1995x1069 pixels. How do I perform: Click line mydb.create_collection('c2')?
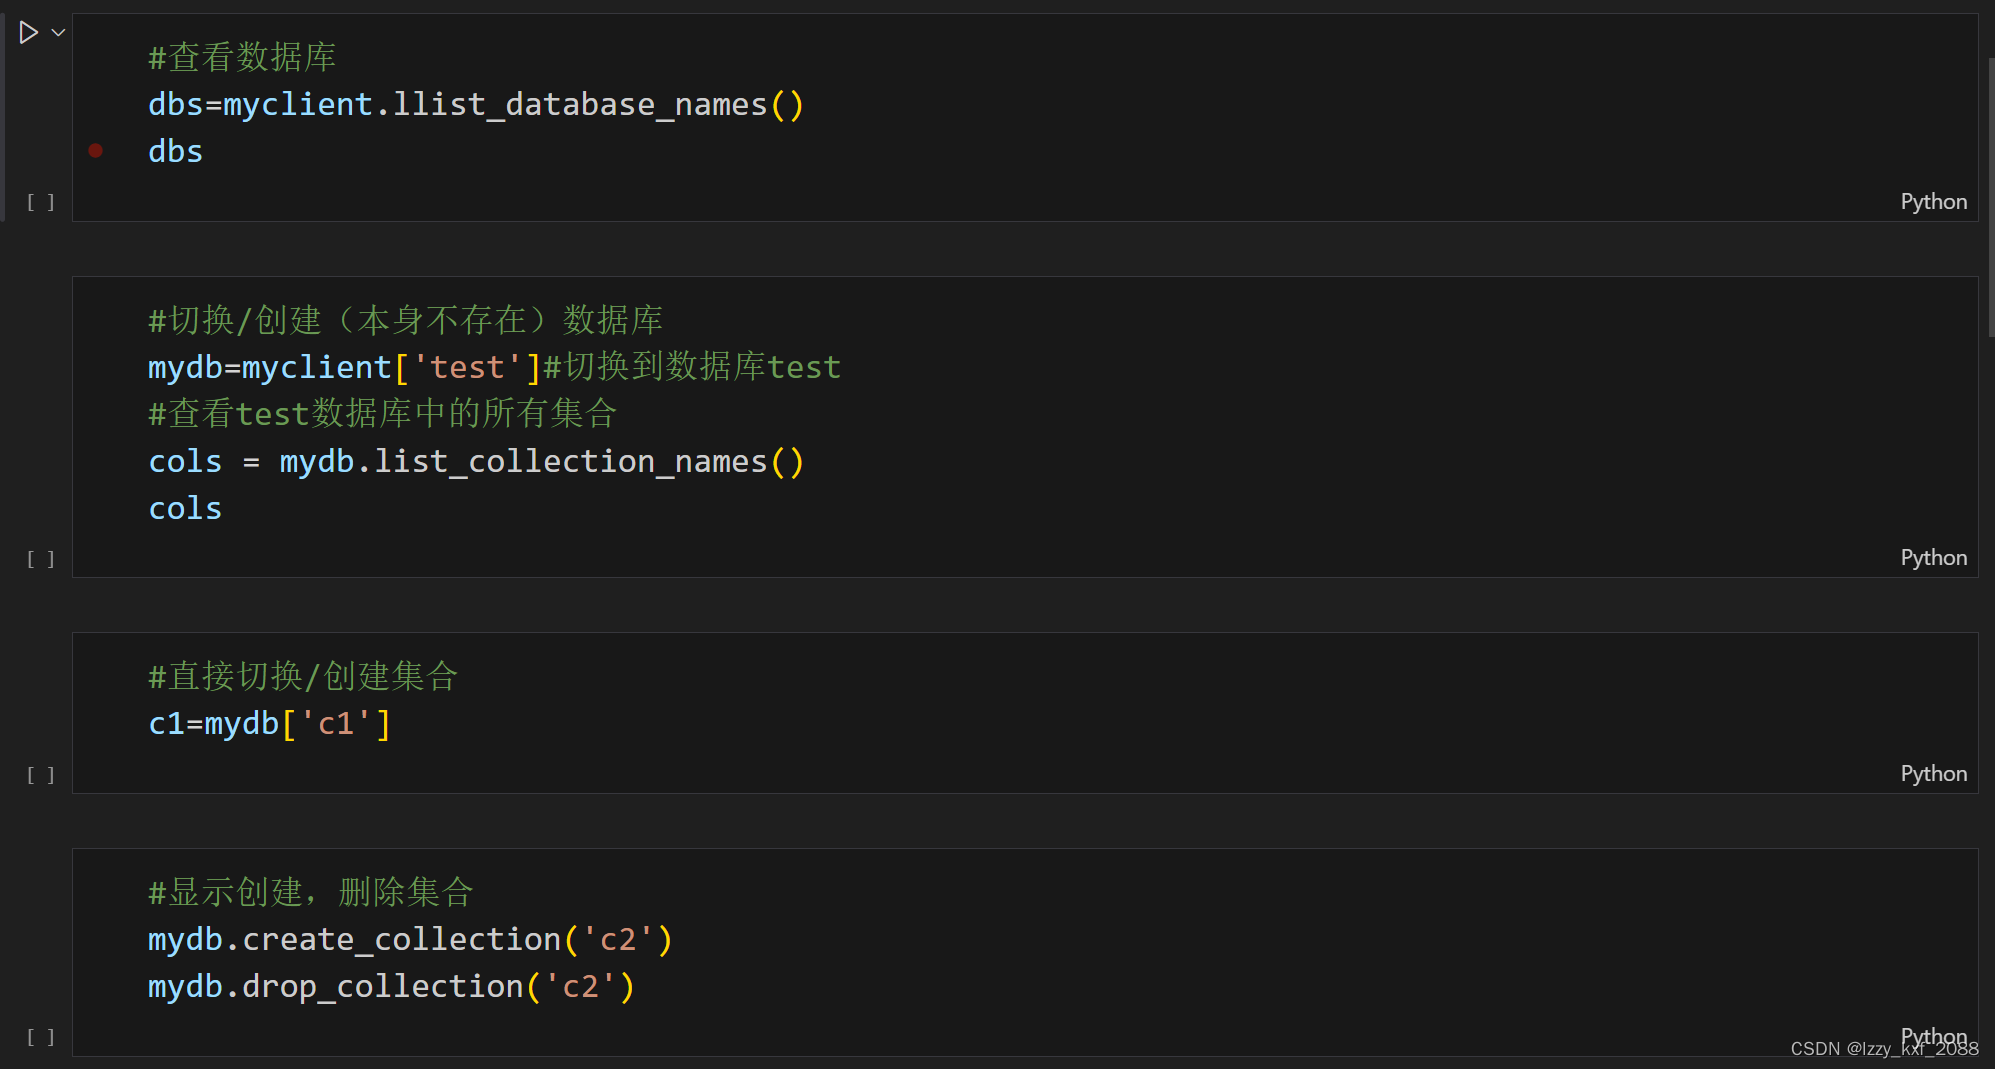(411, 939)
